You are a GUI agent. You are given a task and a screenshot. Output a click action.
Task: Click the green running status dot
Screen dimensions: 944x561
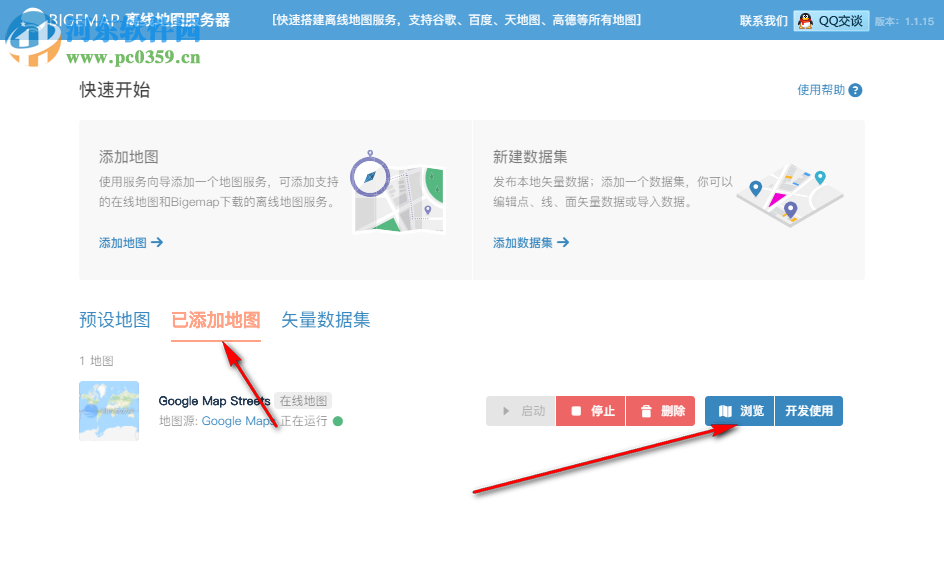pos(338,421)
